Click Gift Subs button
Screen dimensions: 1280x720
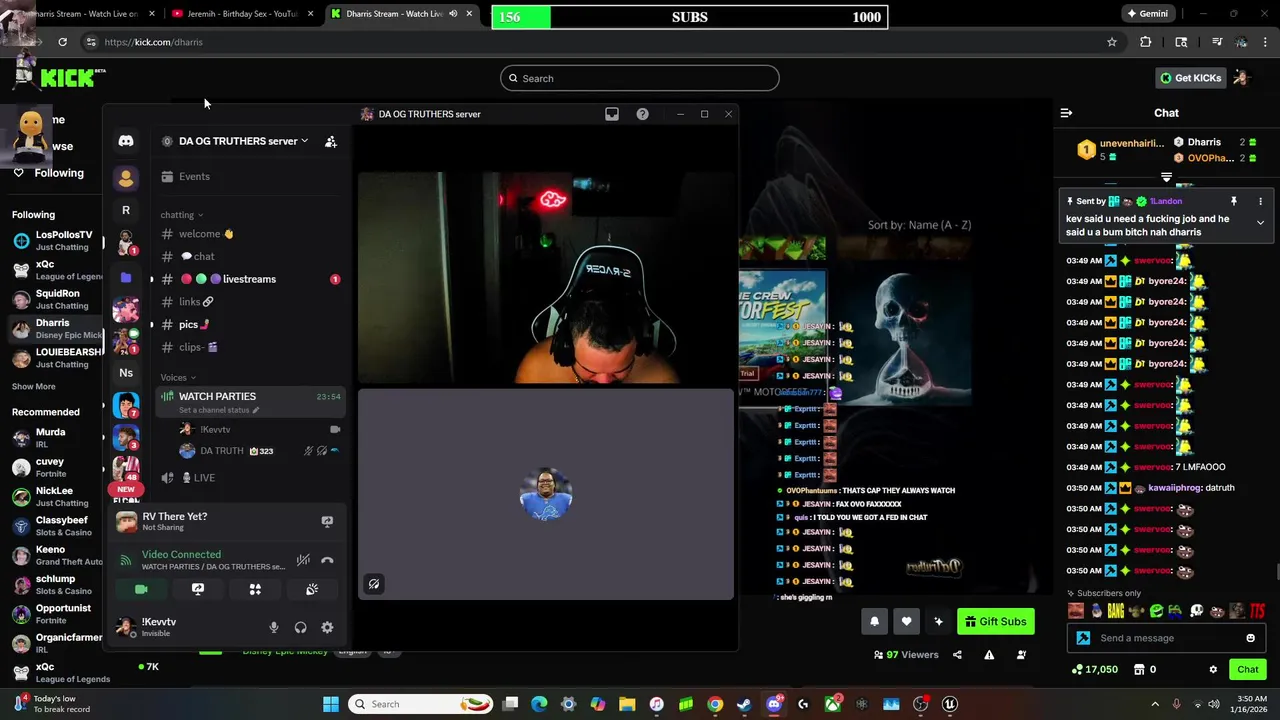pyautogui.click(x=995, y=621)
